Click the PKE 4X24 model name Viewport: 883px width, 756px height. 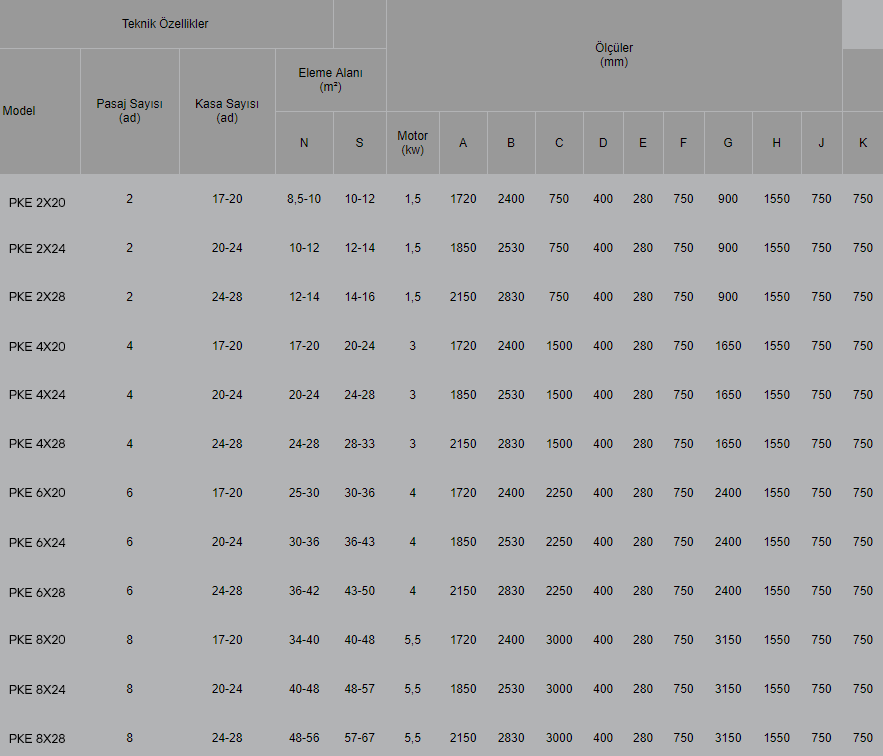(37, 397)
